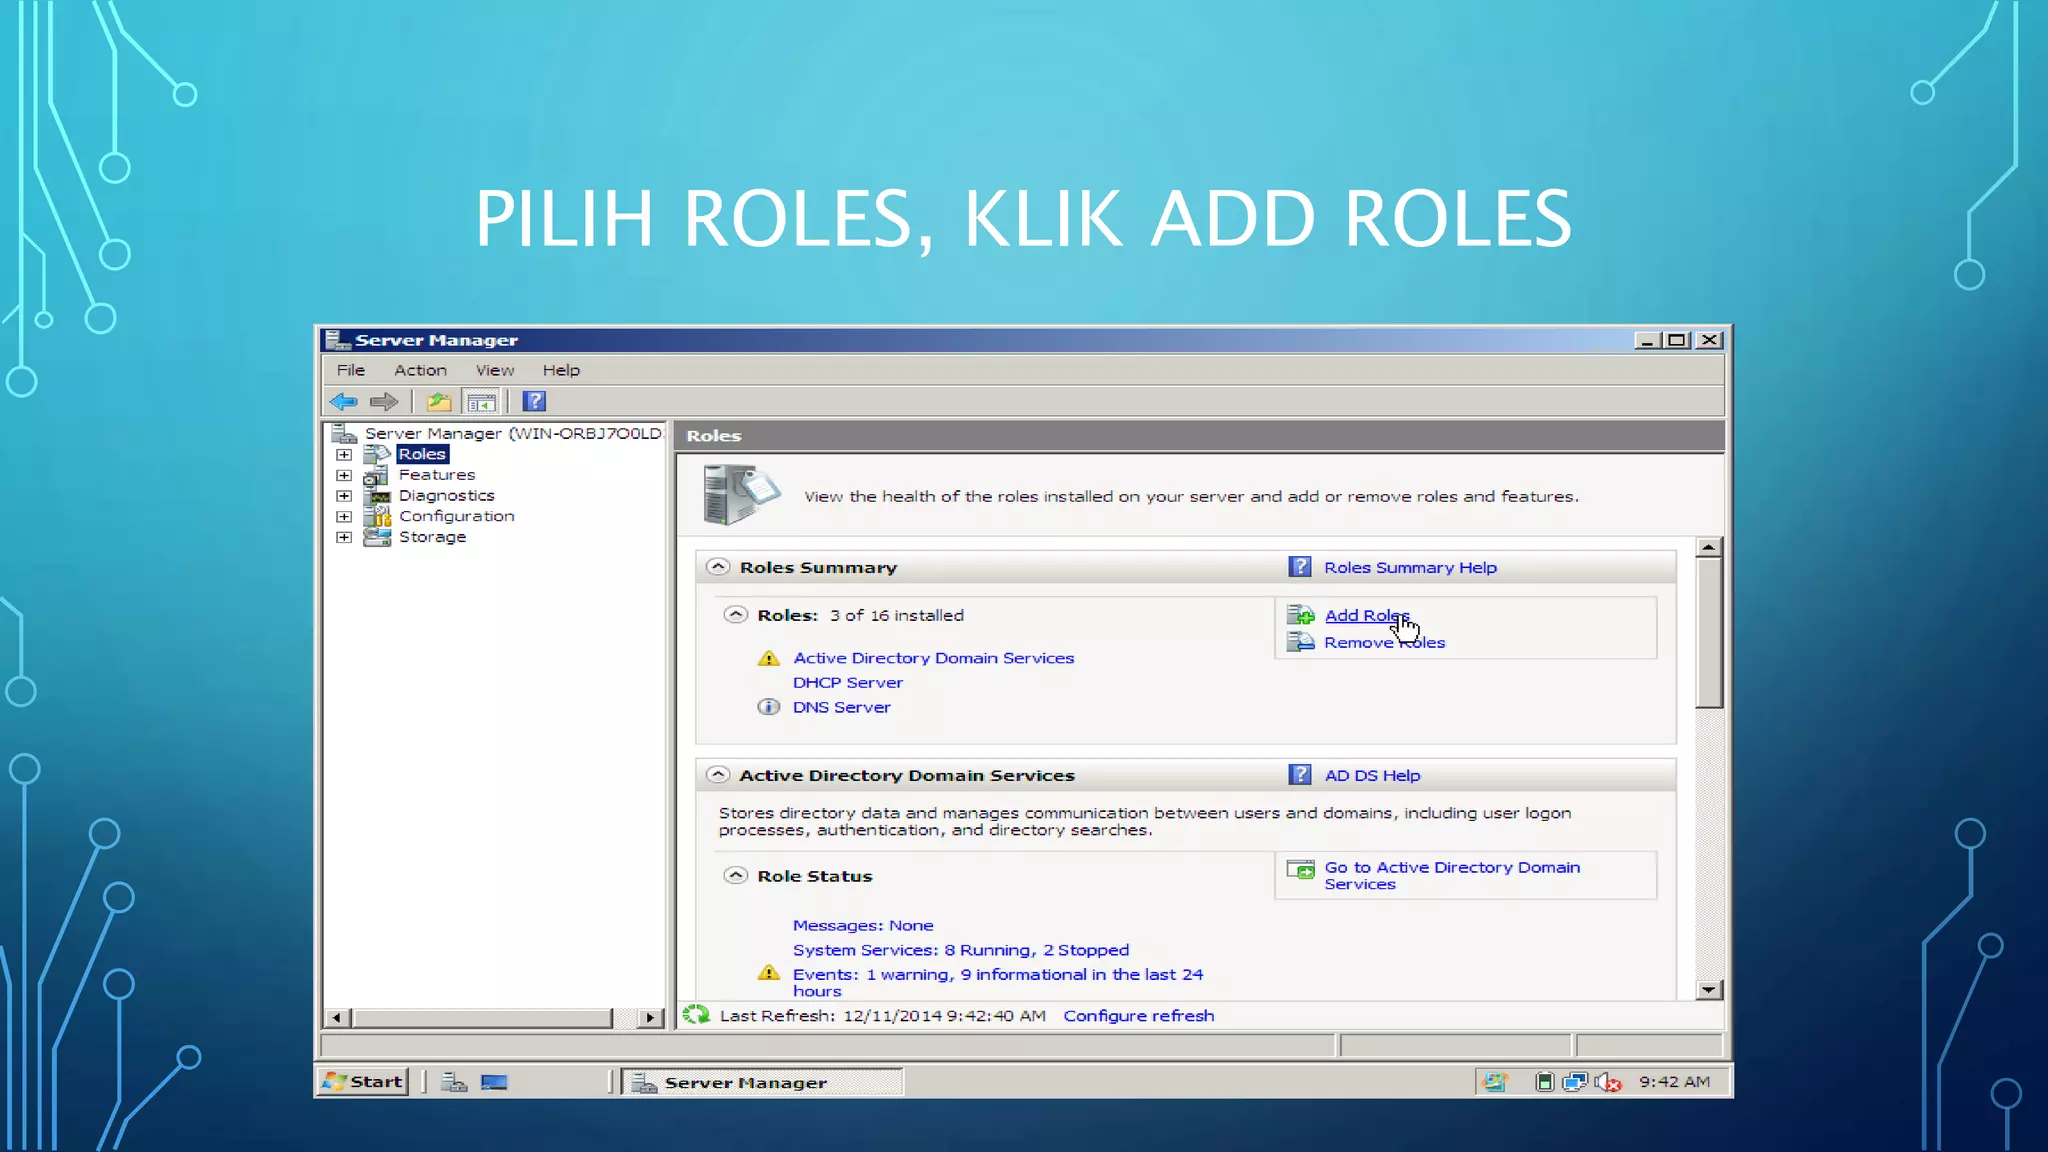Click the muted volume tray icon
2048x1152 pixels.
coord(1608,1082)
